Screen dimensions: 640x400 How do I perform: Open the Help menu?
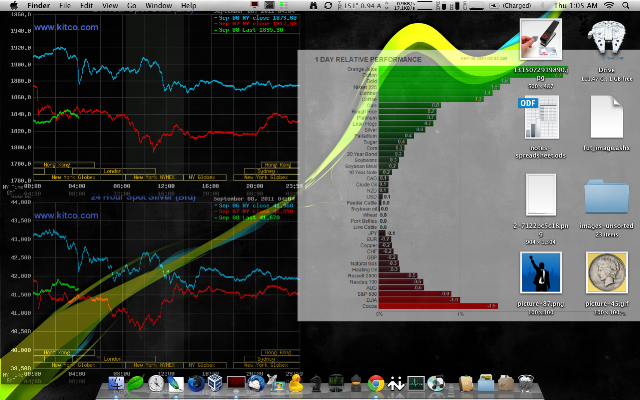click(189, 5)
